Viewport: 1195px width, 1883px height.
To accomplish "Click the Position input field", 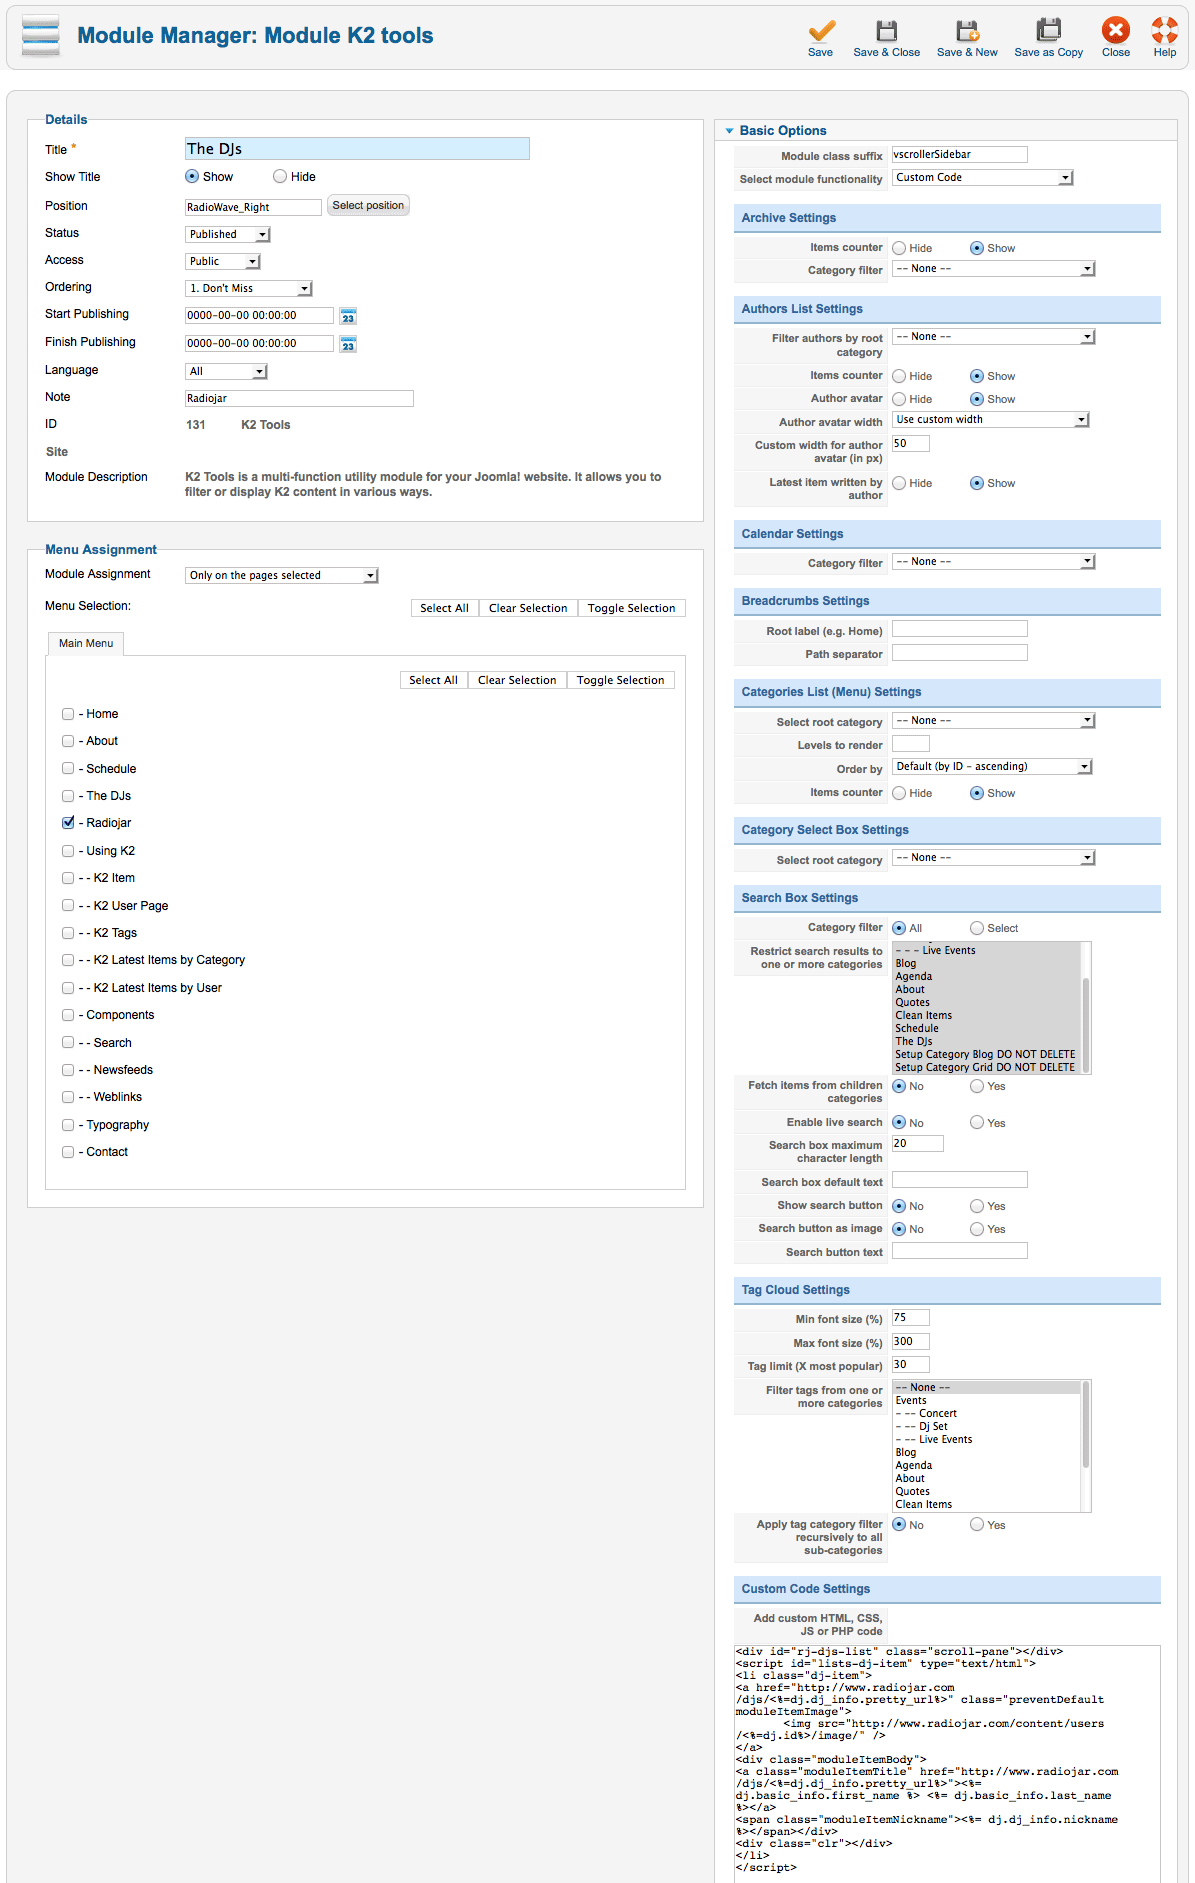I will (x=254, y=207).
